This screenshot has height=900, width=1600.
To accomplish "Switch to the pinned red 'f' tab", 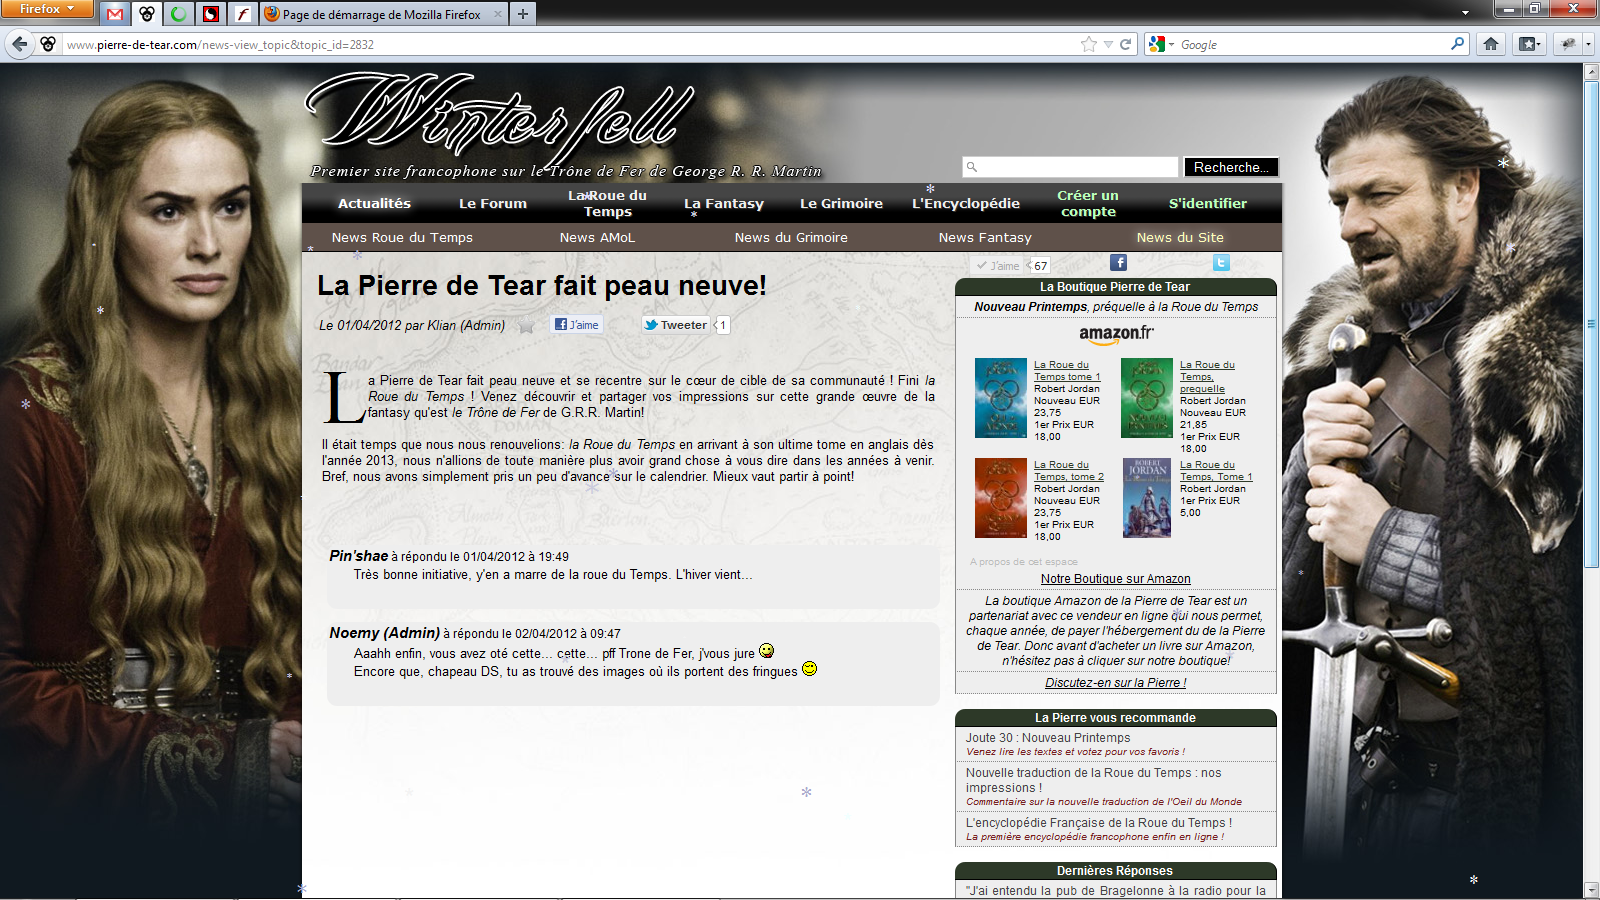I will 242,14.
